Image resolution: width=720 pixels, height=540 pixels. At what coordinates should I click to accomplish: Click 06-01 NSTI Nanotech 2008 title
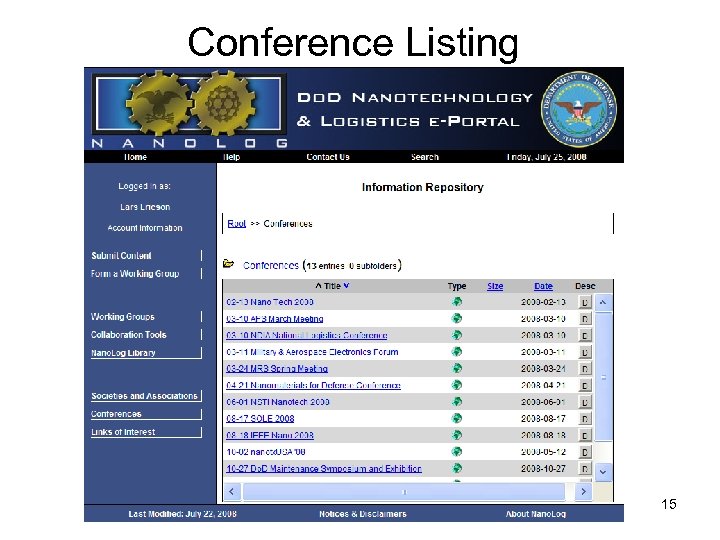click(x=278, y=402)
